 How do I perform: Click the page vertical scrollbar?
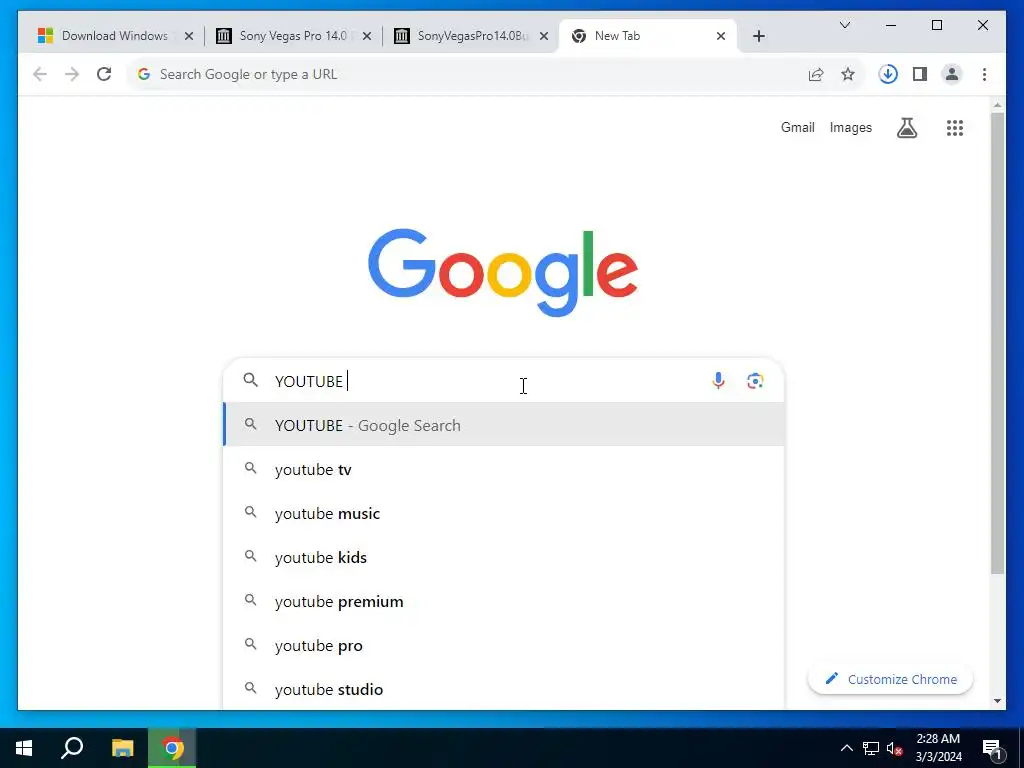[997, 344]
